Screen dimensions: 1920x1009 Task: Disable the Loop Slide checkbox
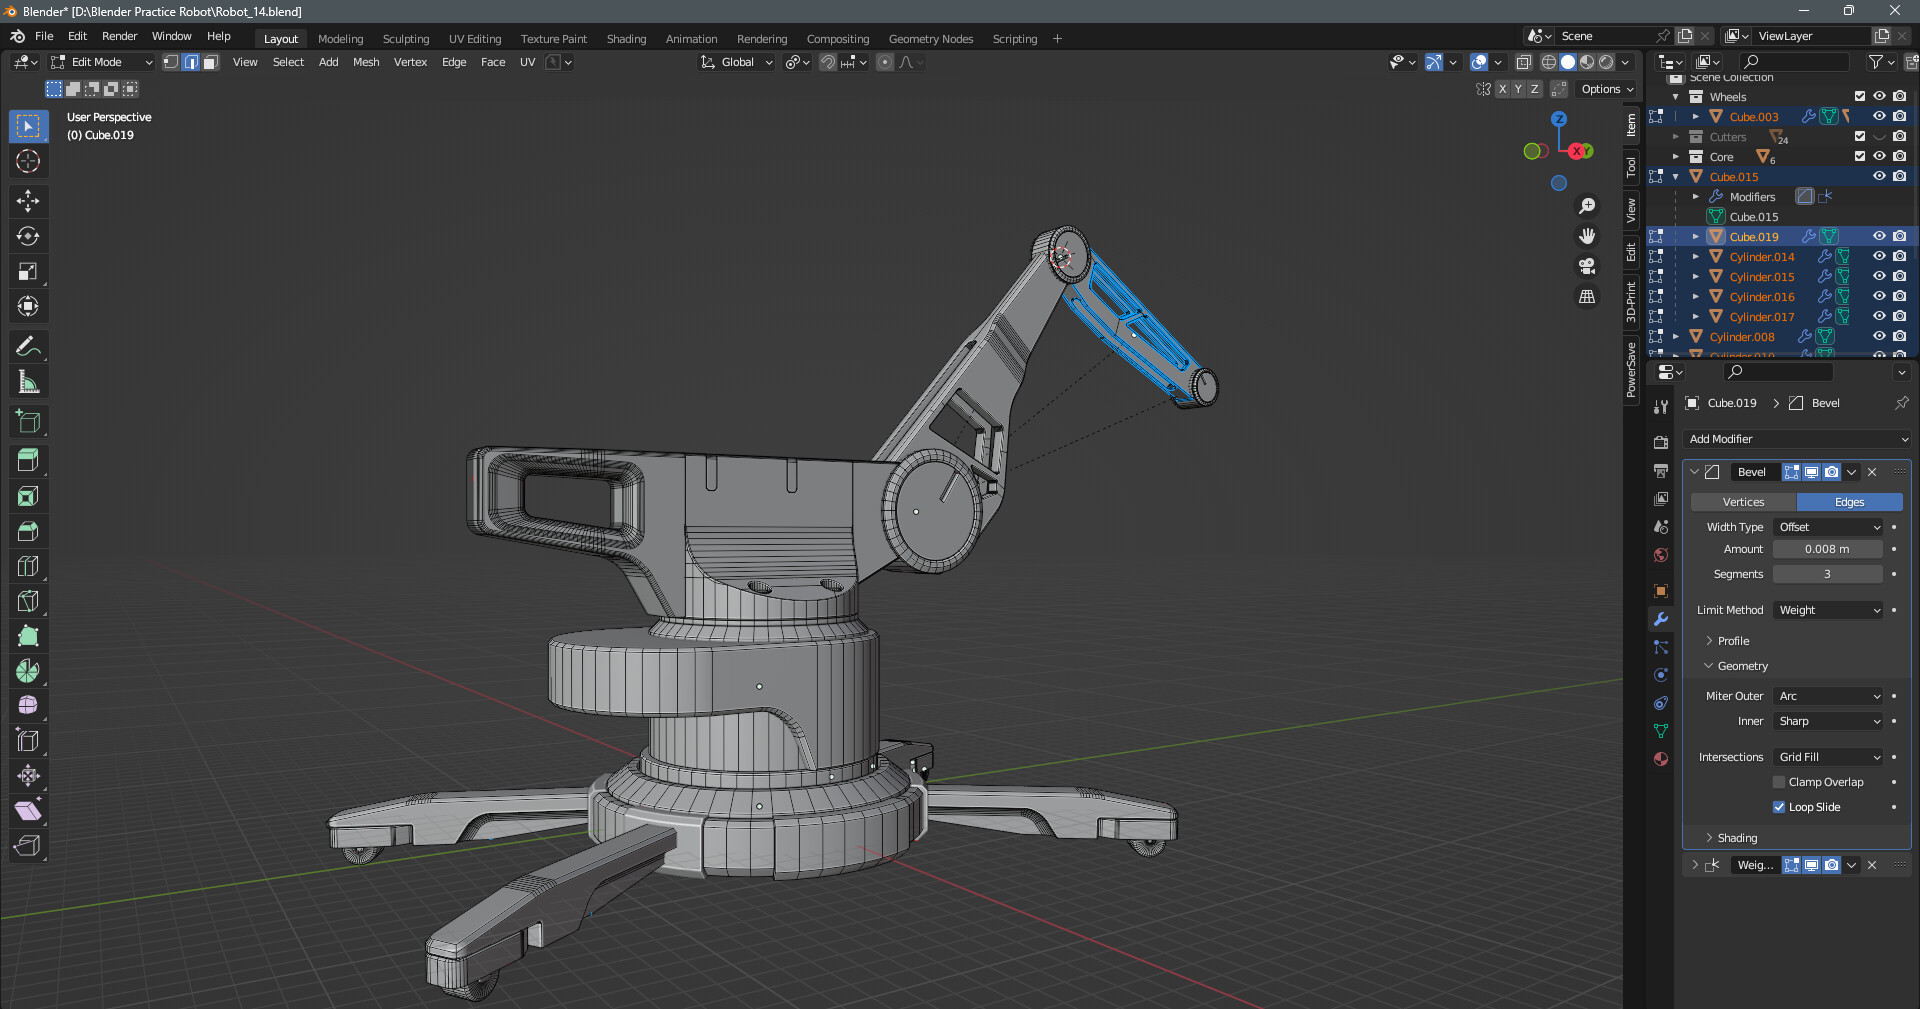click(1779, 807)
